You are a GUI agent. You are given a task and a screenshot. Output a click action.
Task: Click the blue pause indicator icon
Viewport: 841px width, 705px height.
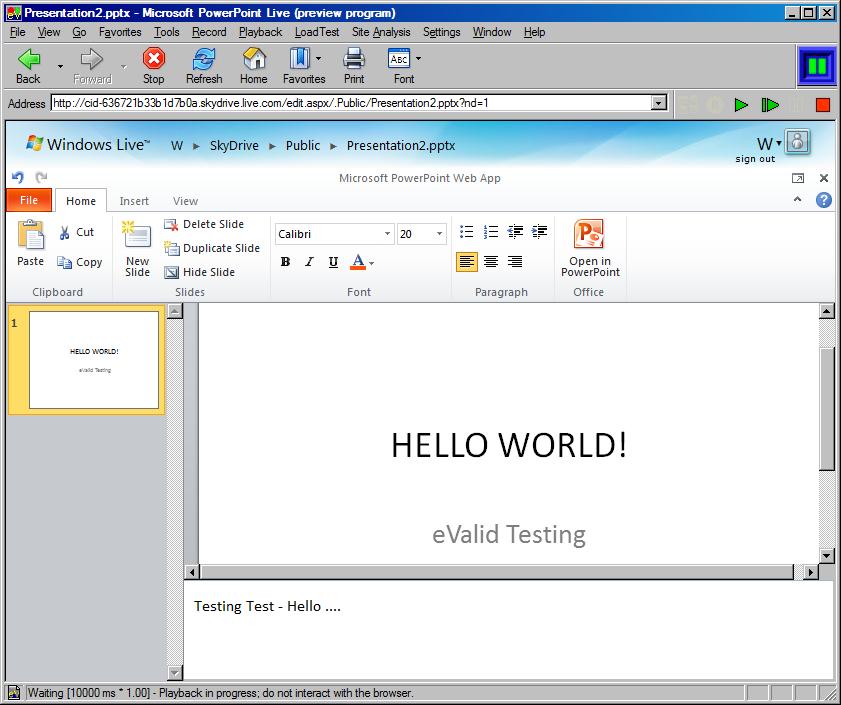[817, 67]
